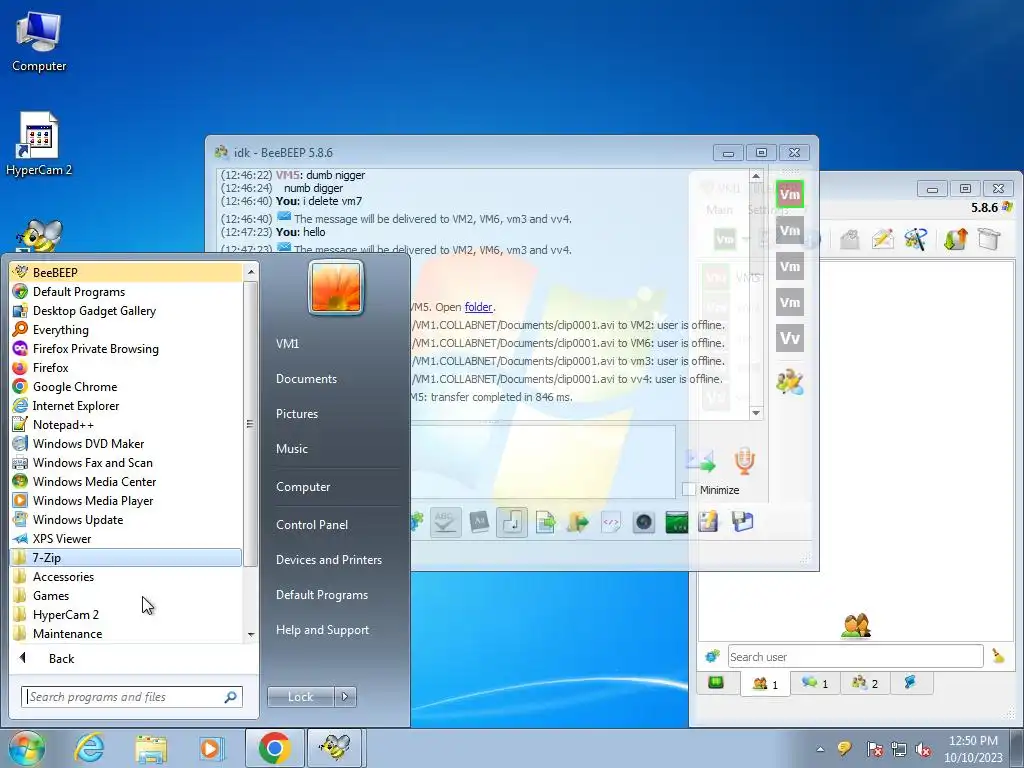Open Help and Support
The width and height of the screenshot is (1024, 768).
[x=322, y=630]
